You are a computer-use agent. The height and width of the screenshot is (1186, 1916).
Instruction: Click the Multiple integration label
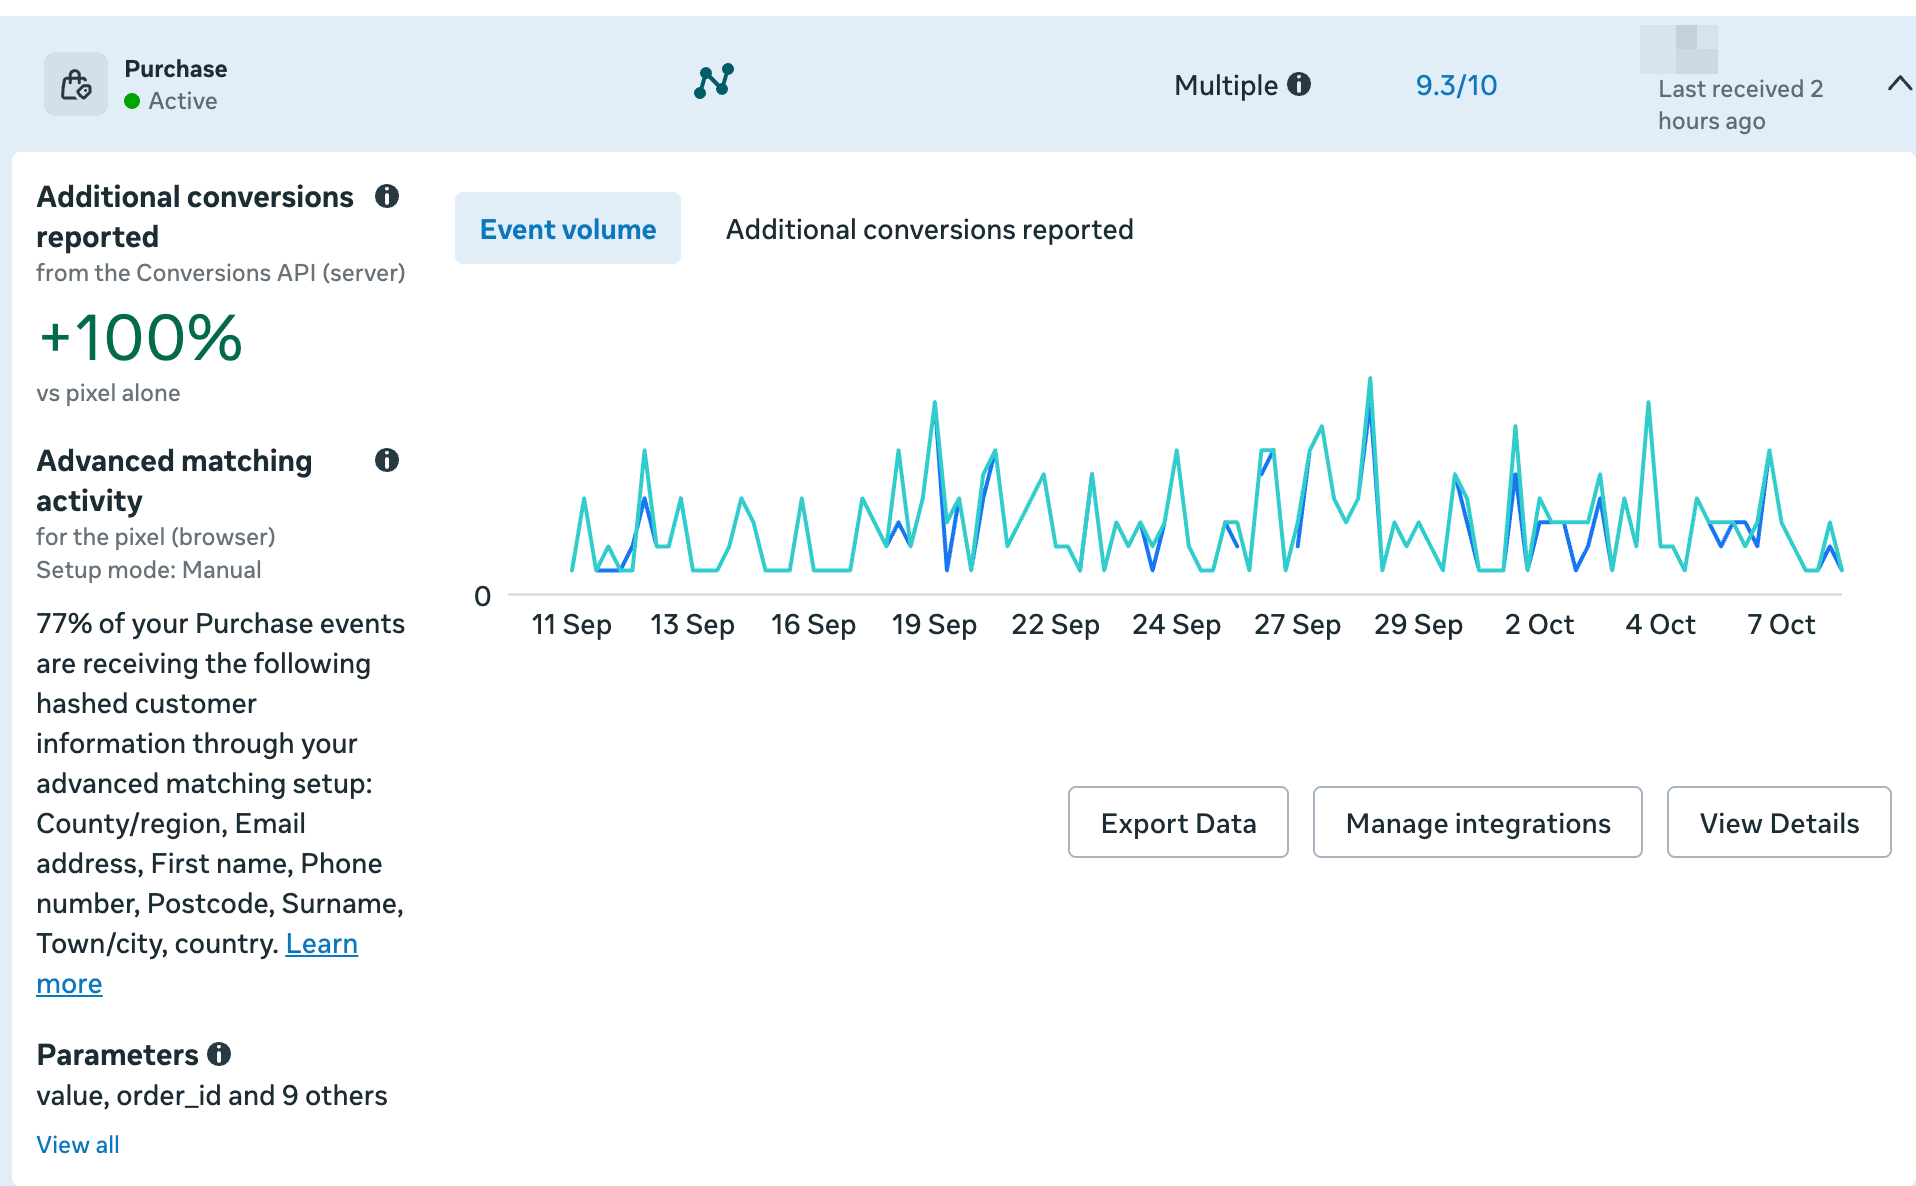pos(1226,85)
